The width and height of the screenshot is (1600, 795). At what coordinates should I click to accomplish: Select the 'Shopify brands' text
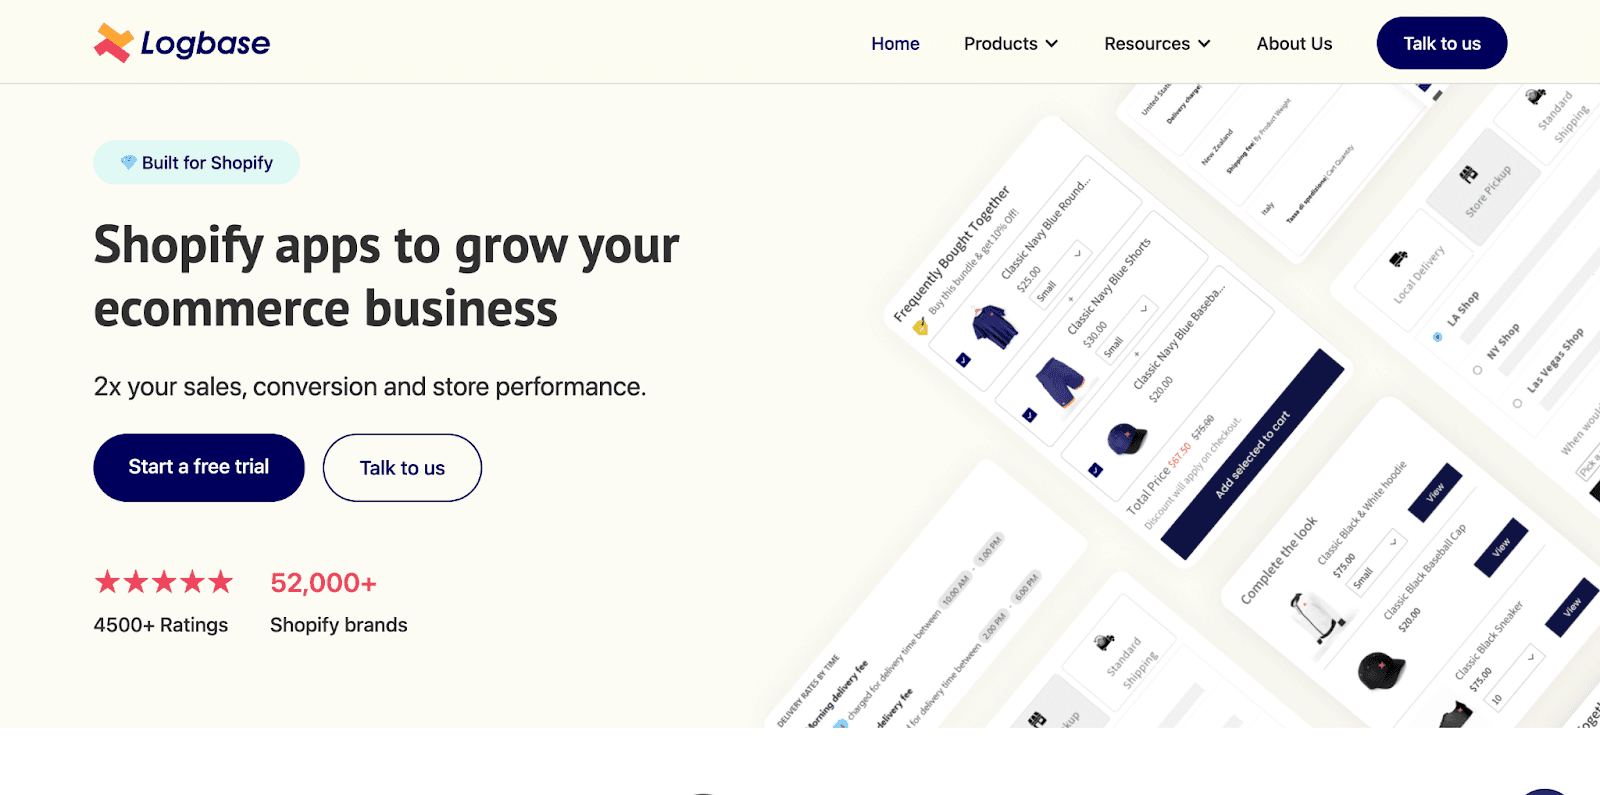point(339,625)
